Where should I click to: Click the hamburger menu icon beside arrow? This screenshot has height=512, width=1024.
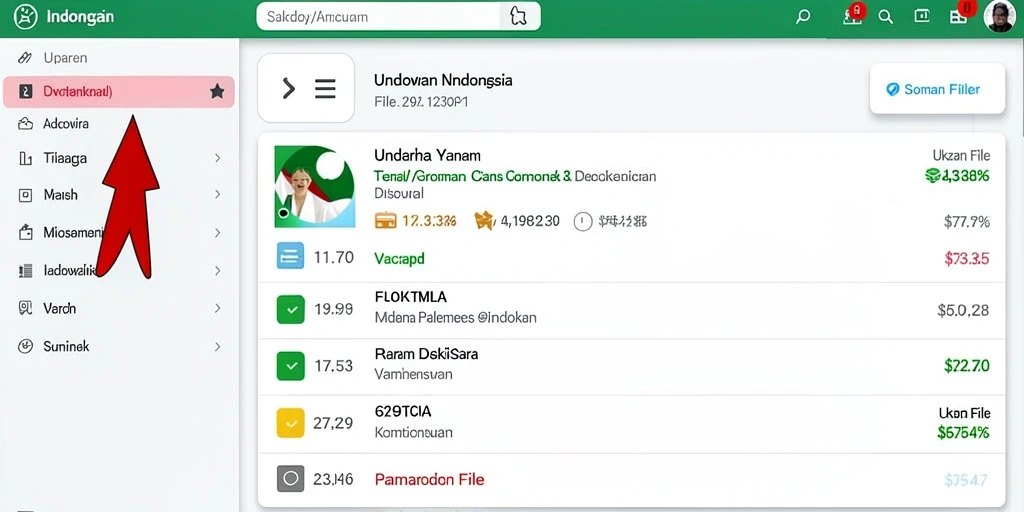tap(325, 88)
